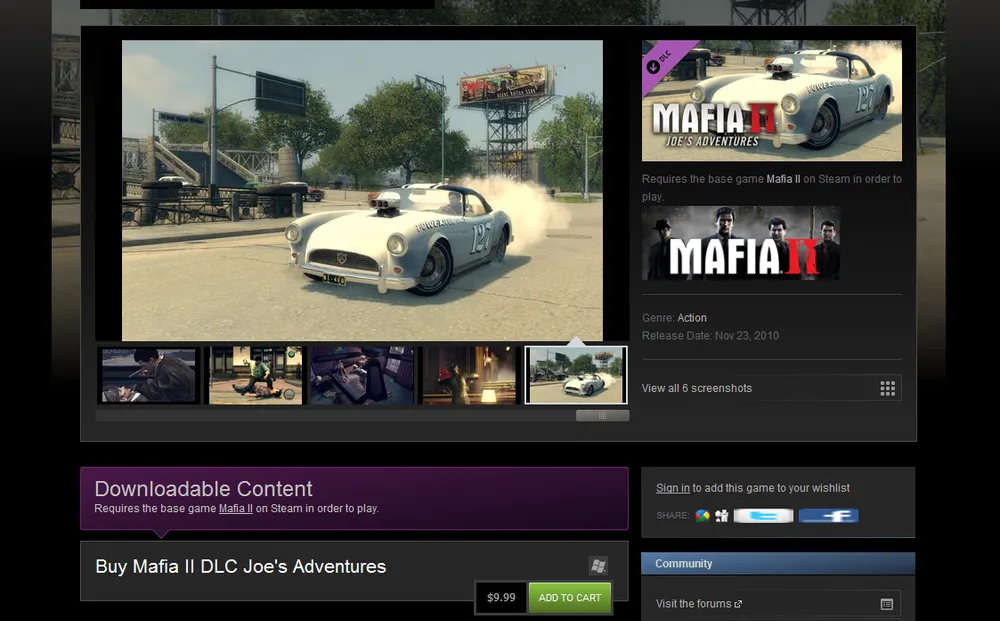Select the dark room with lamp thumbnail

click(x=469, y=376)
